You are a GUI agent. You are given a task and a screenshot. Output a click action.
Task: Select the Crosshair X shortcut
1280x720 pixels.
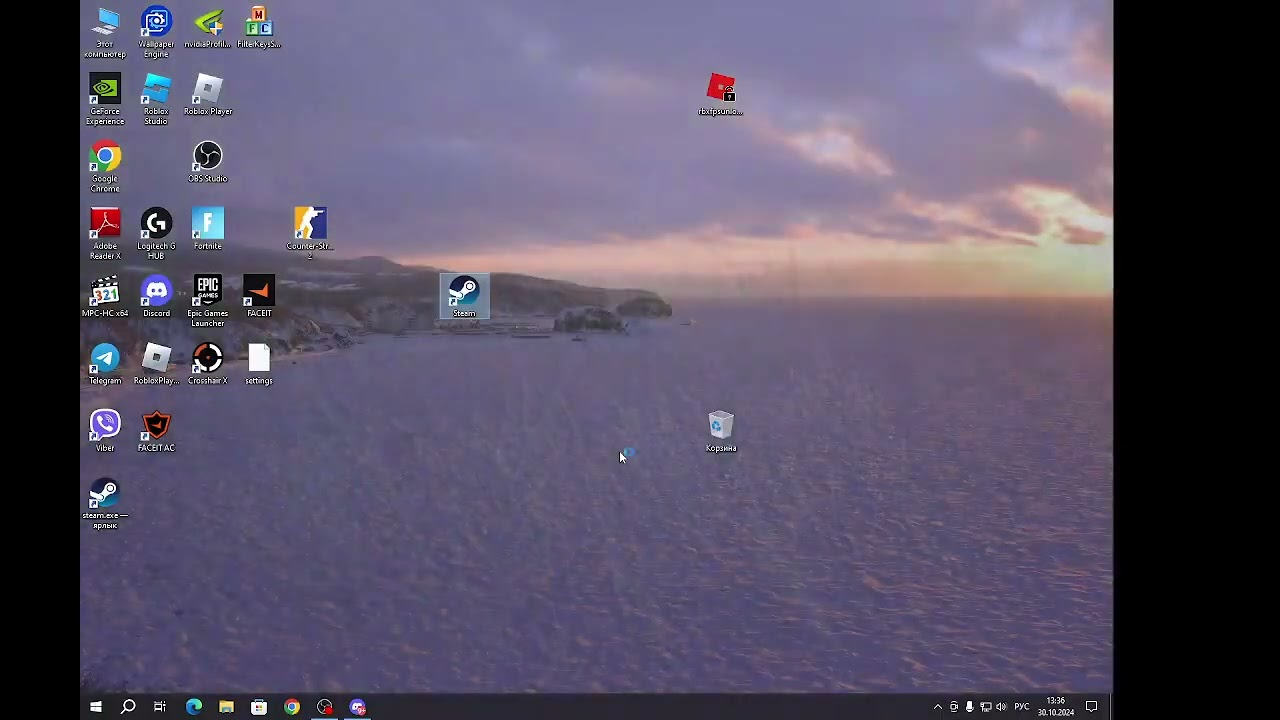pyautogui.click(x=208, y=364)
